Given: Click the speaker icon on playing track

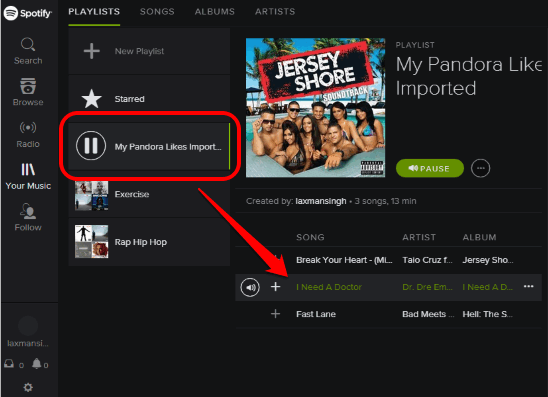Looking at the screenshot, I should pyautogui.click(x=250, y=287).
